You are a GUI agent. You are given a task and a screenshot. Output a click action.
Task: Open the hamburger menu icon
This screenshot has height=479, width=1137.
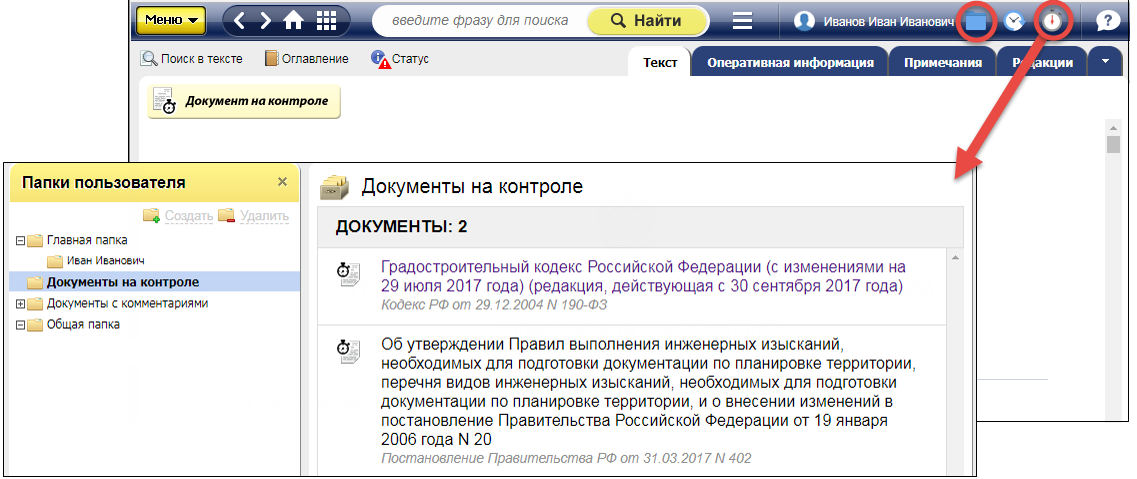(x=742, y=21)
